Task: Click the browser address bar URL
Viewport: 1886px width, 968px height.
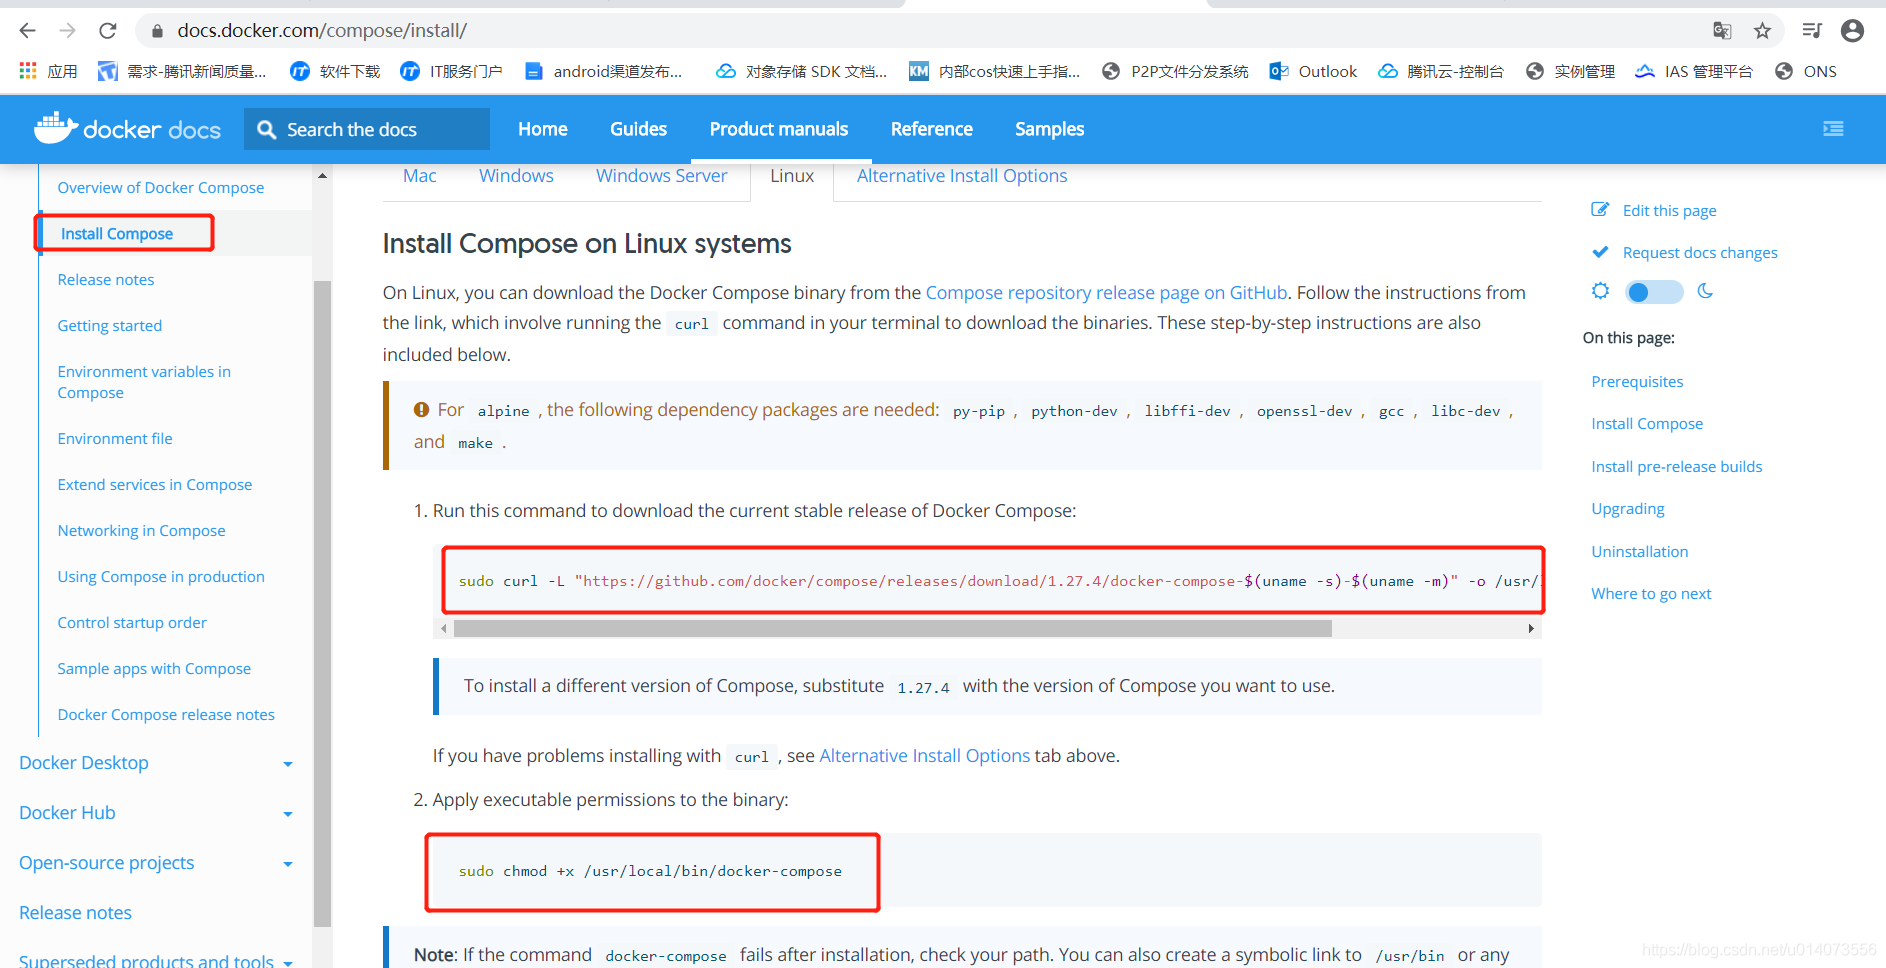Action: (x=322, y=31)
